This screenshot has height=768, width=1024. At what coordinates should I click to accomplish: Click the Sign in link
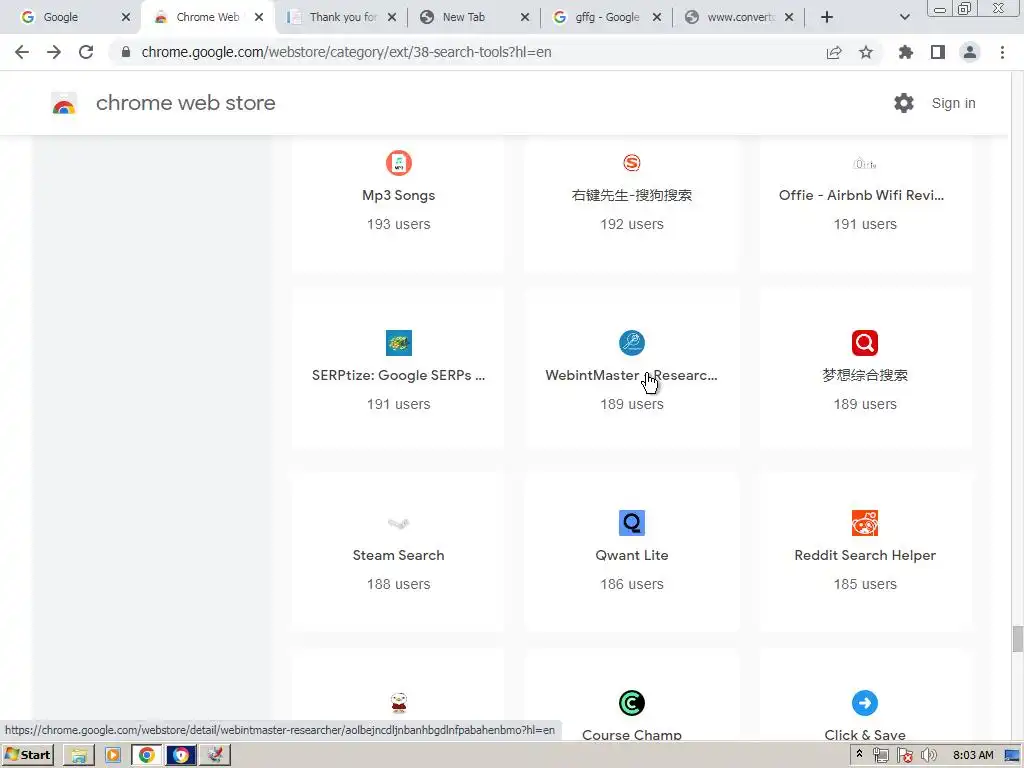pos(953,103)
